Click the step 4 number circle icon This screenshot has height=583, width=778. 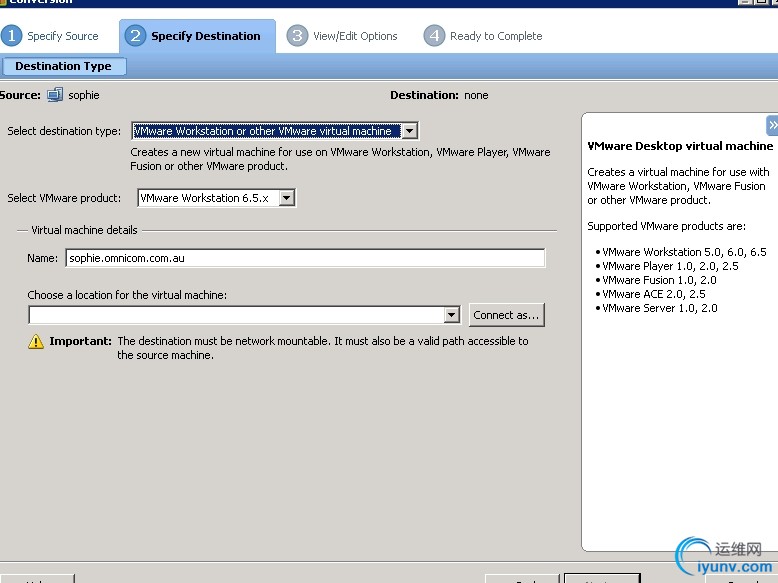[434, 36]
